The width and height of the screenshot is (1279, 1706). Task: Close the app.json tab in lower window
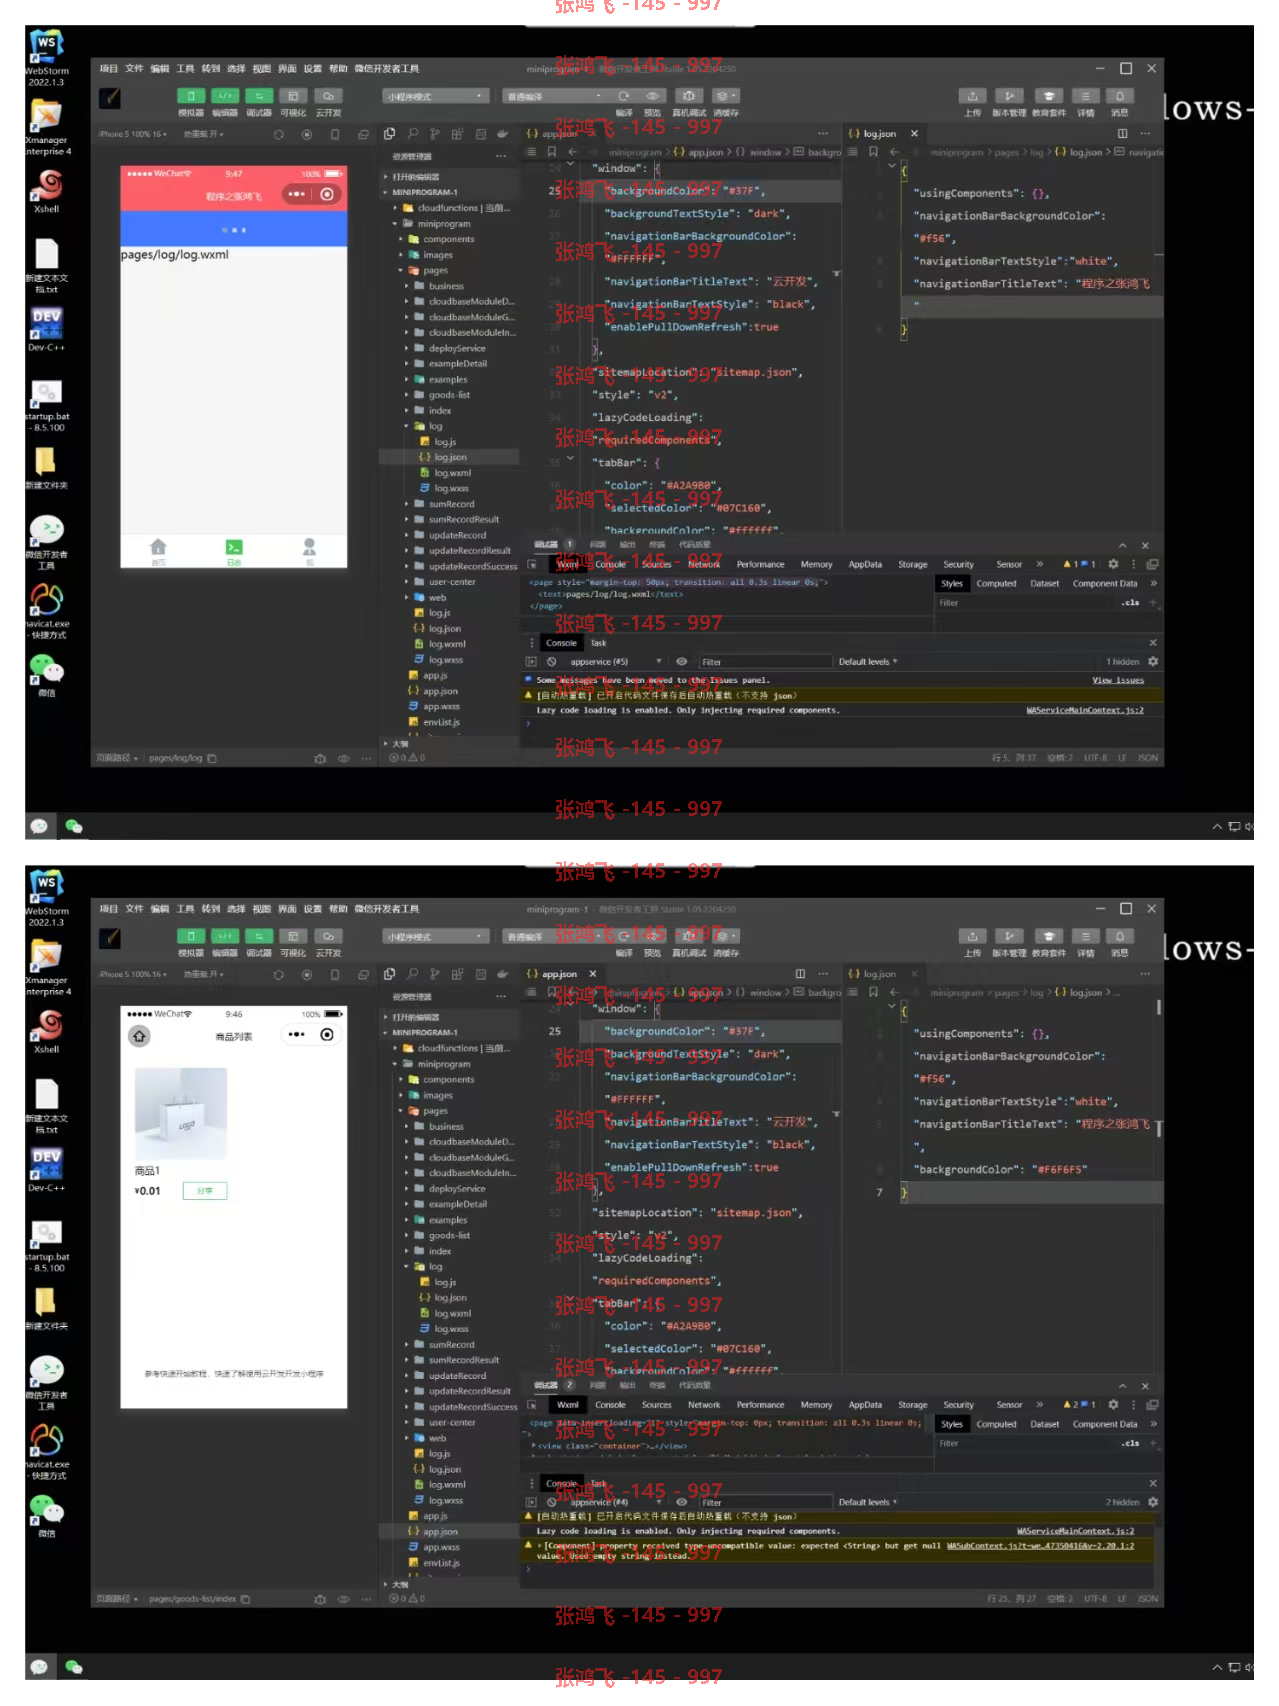click(x=593, y=974)
